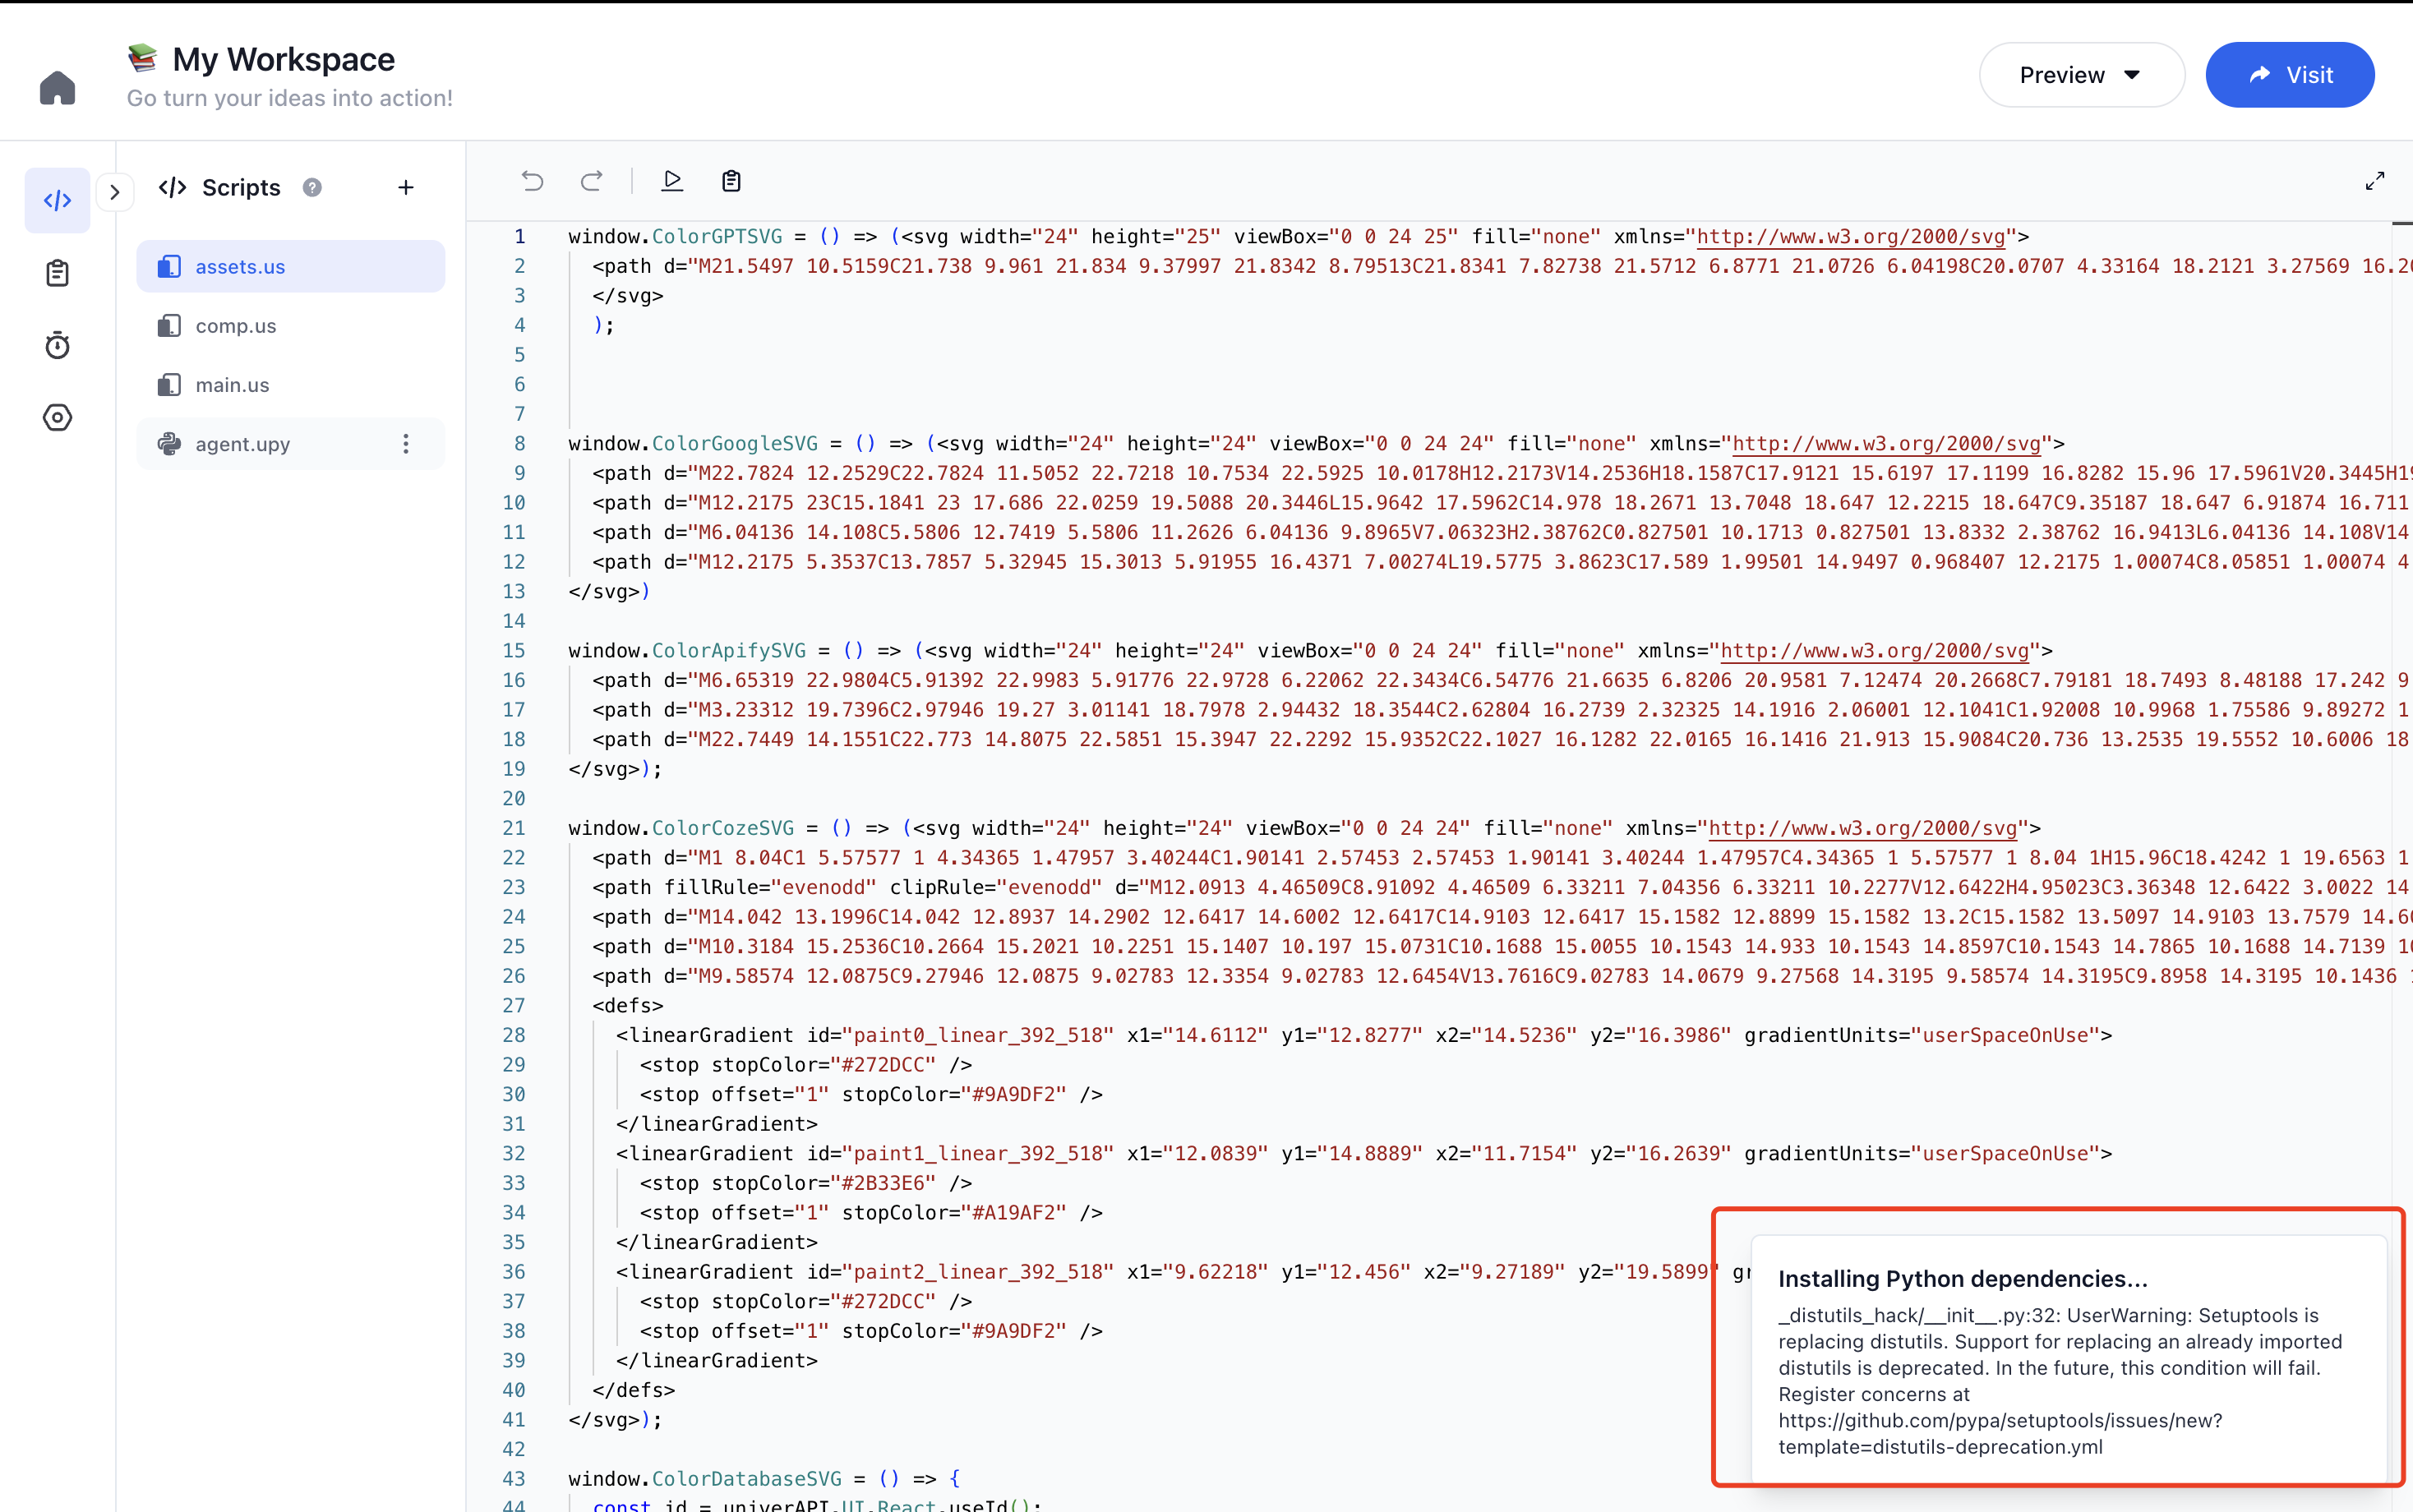
Task: Click the paint0_linear_392_518 gradient id
Action: click(978, 1036)
